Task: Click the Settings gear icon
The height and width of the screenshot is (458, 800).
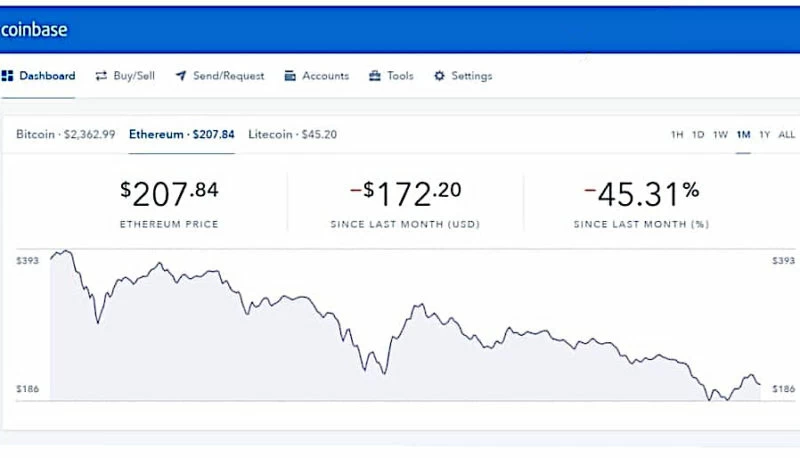Action: coord(439,76)
